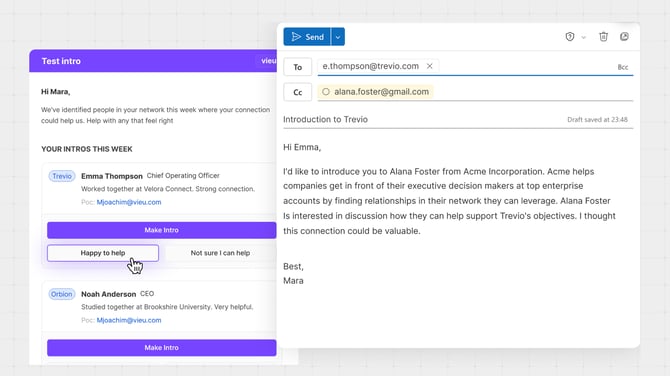Discard the draft with the trash icon
This screenshot has width=670, height=376.
(603, 37)
